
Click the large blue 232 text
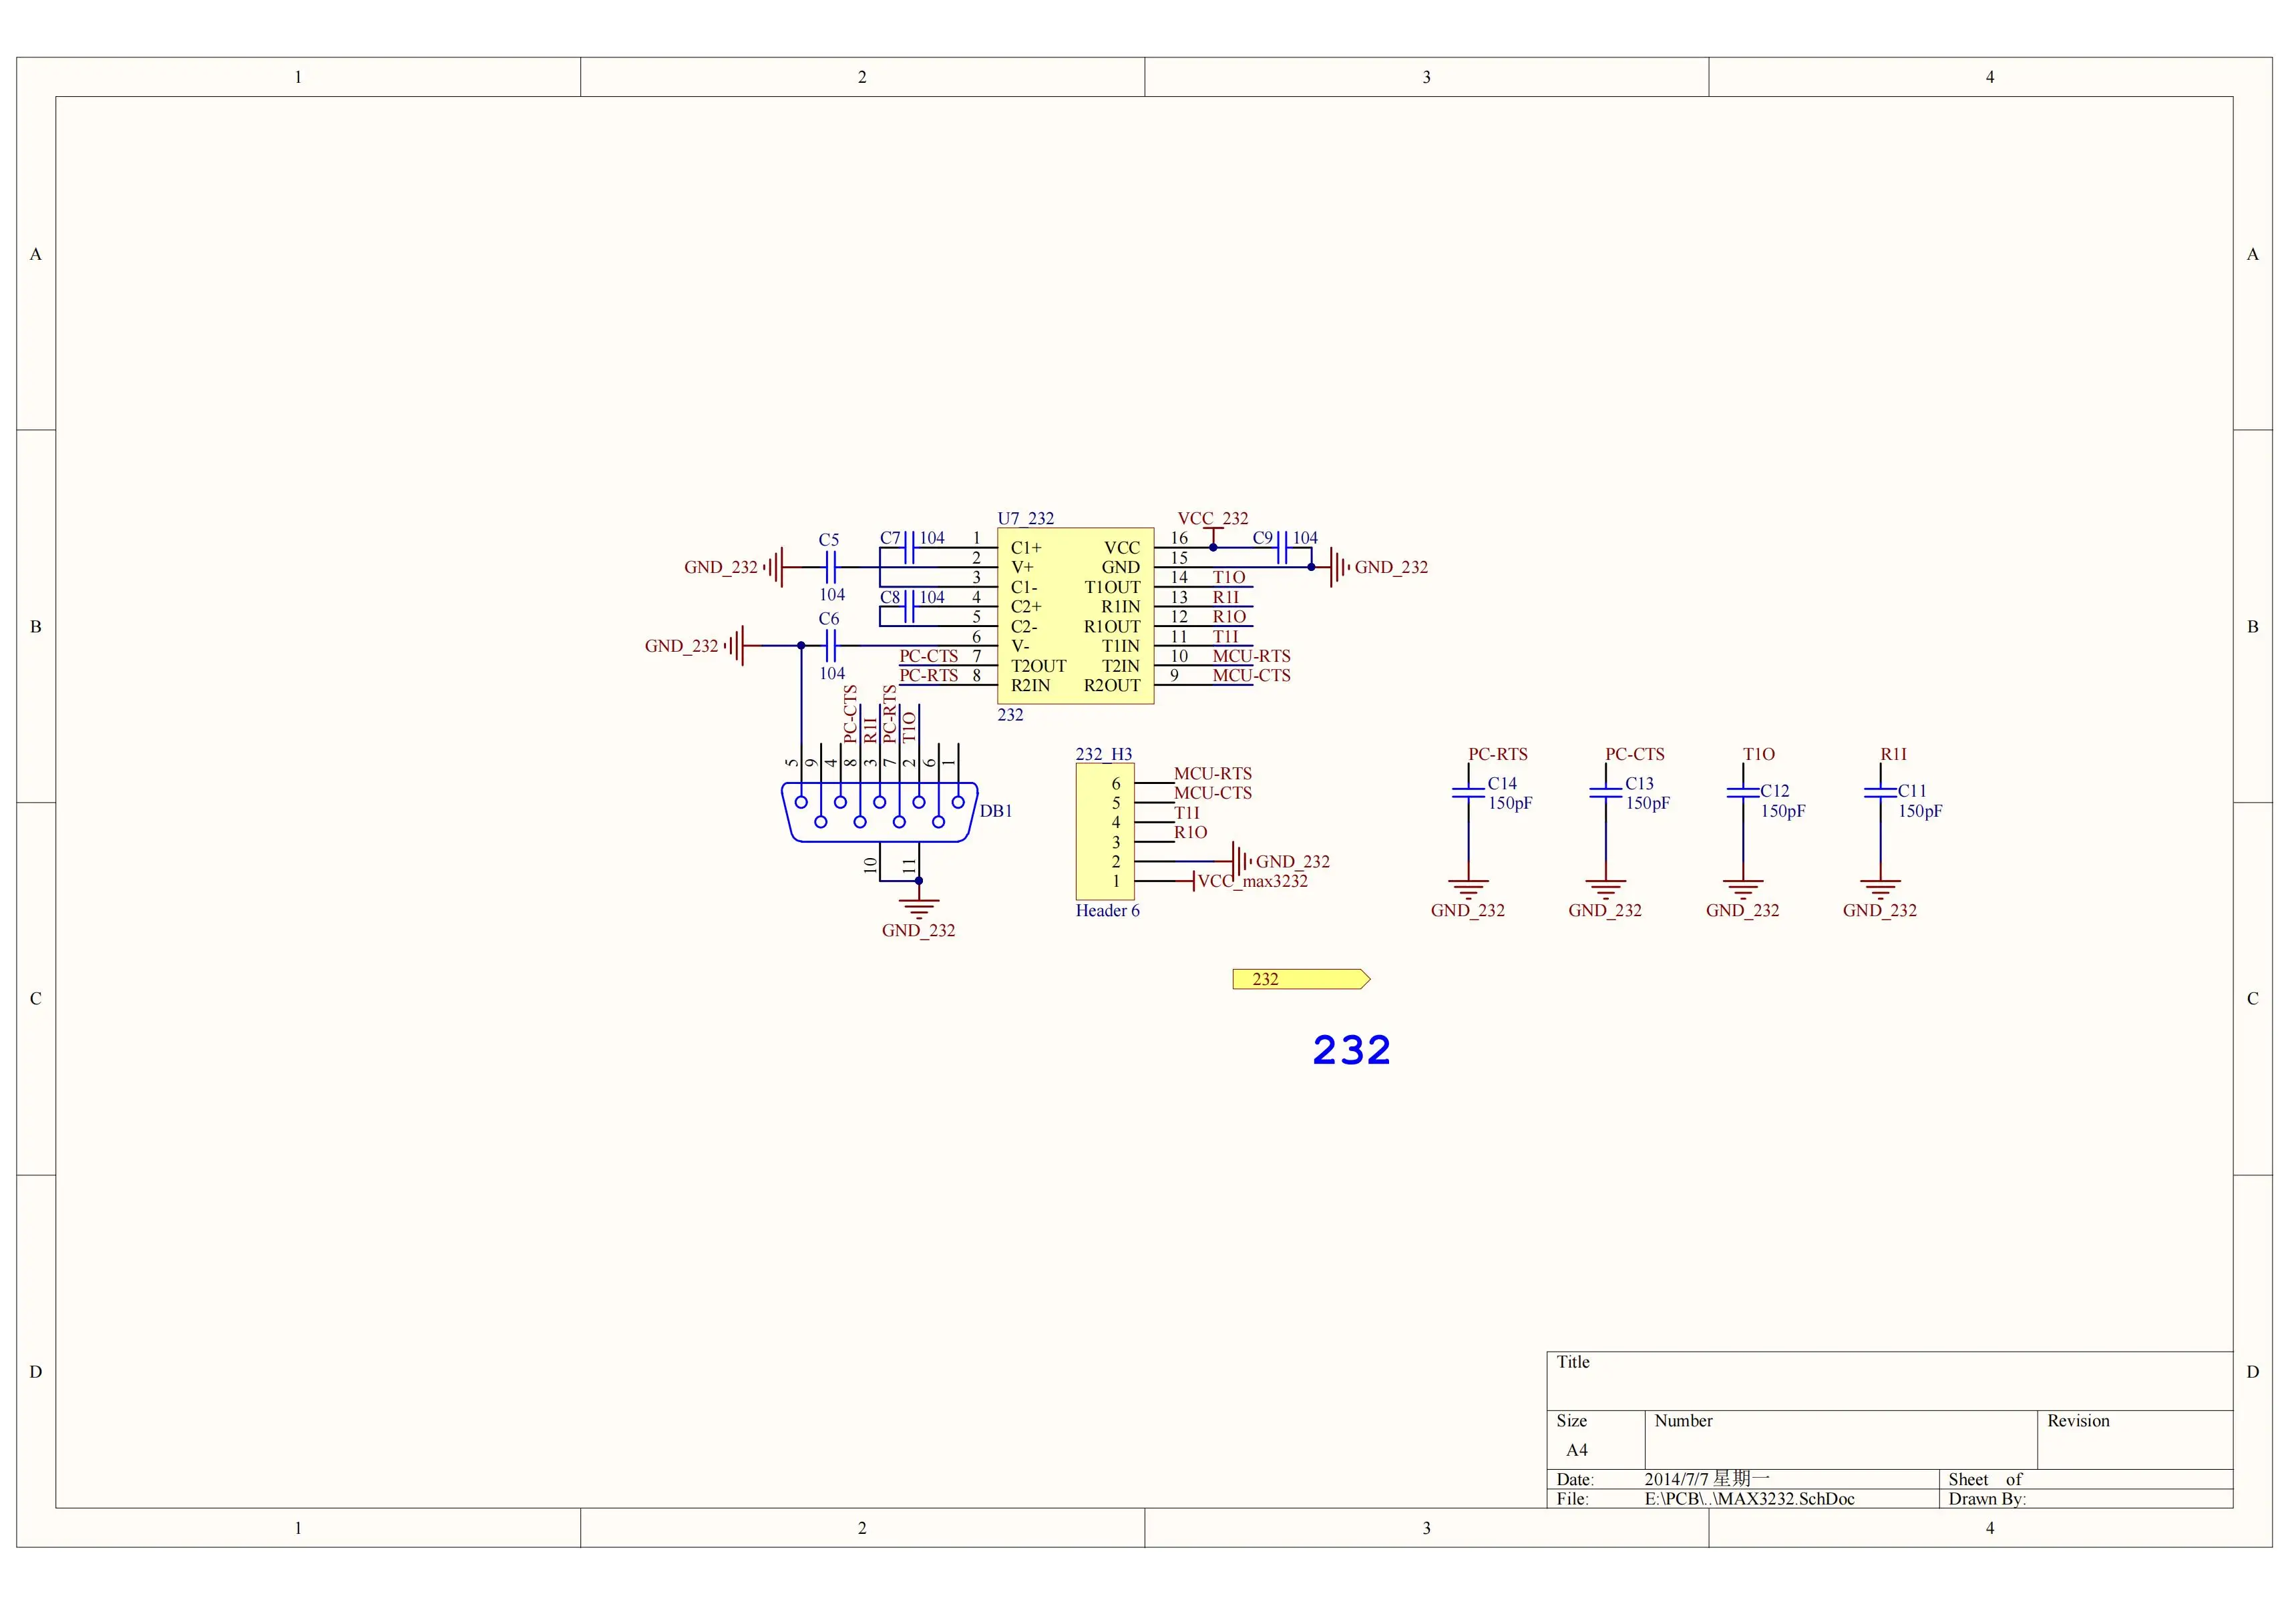click(1351, 1050)
